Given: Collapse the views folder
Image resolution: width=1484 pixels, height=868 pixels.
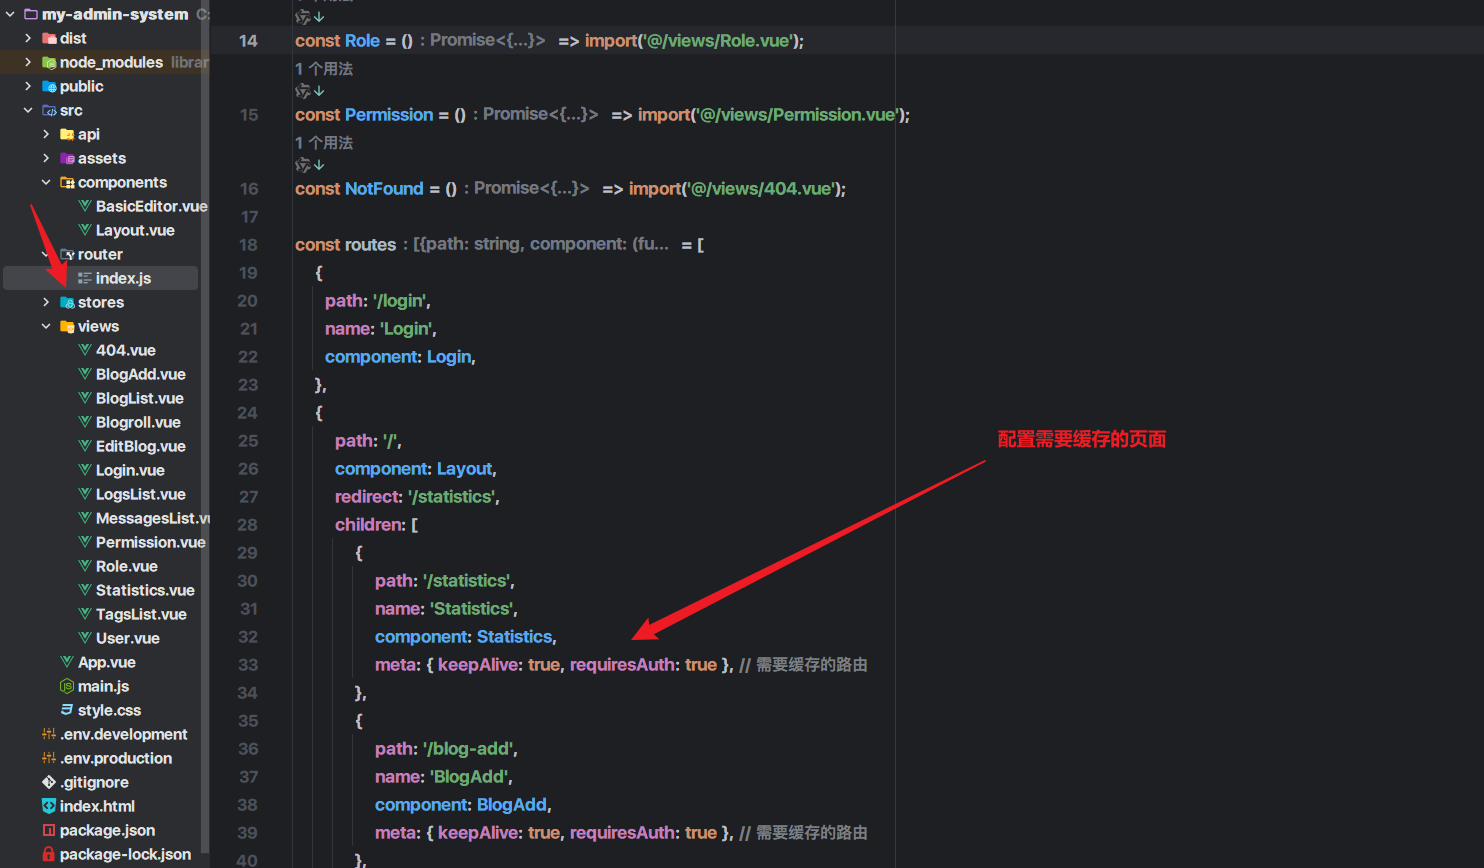Looking at the screenshot, I should coord(46,326).
